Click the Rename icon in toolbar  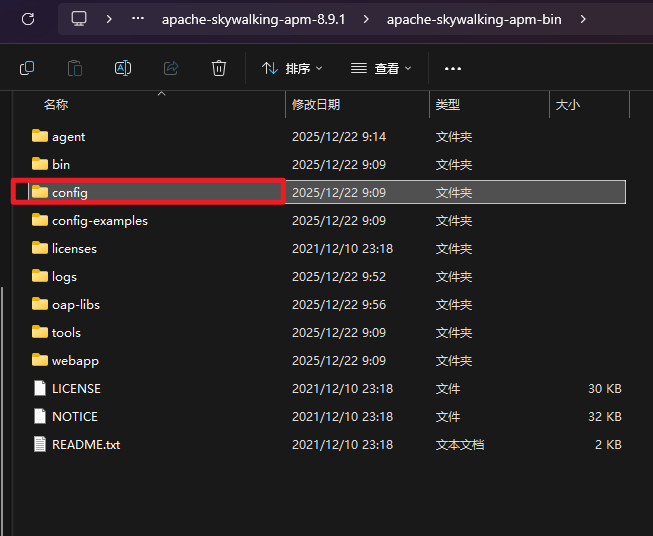[x=123, y=68]
